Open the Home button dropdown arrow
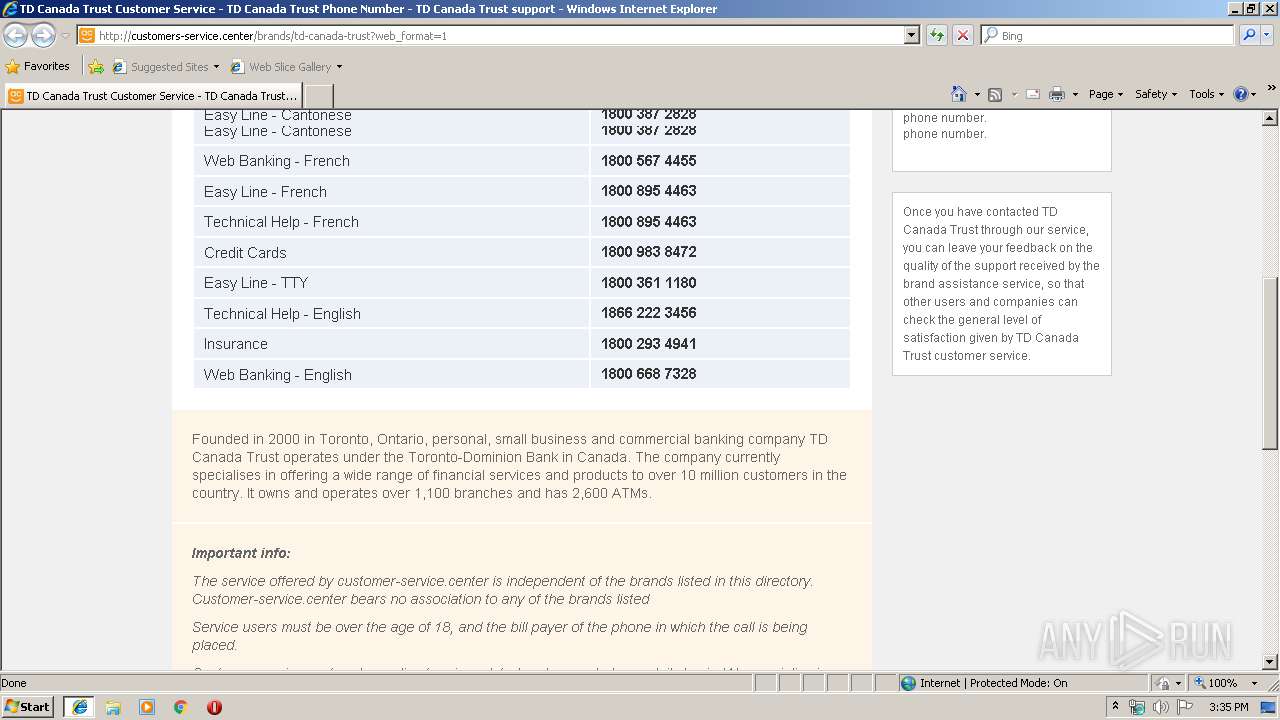The image size is (1280, 720). tap(977, 94)
